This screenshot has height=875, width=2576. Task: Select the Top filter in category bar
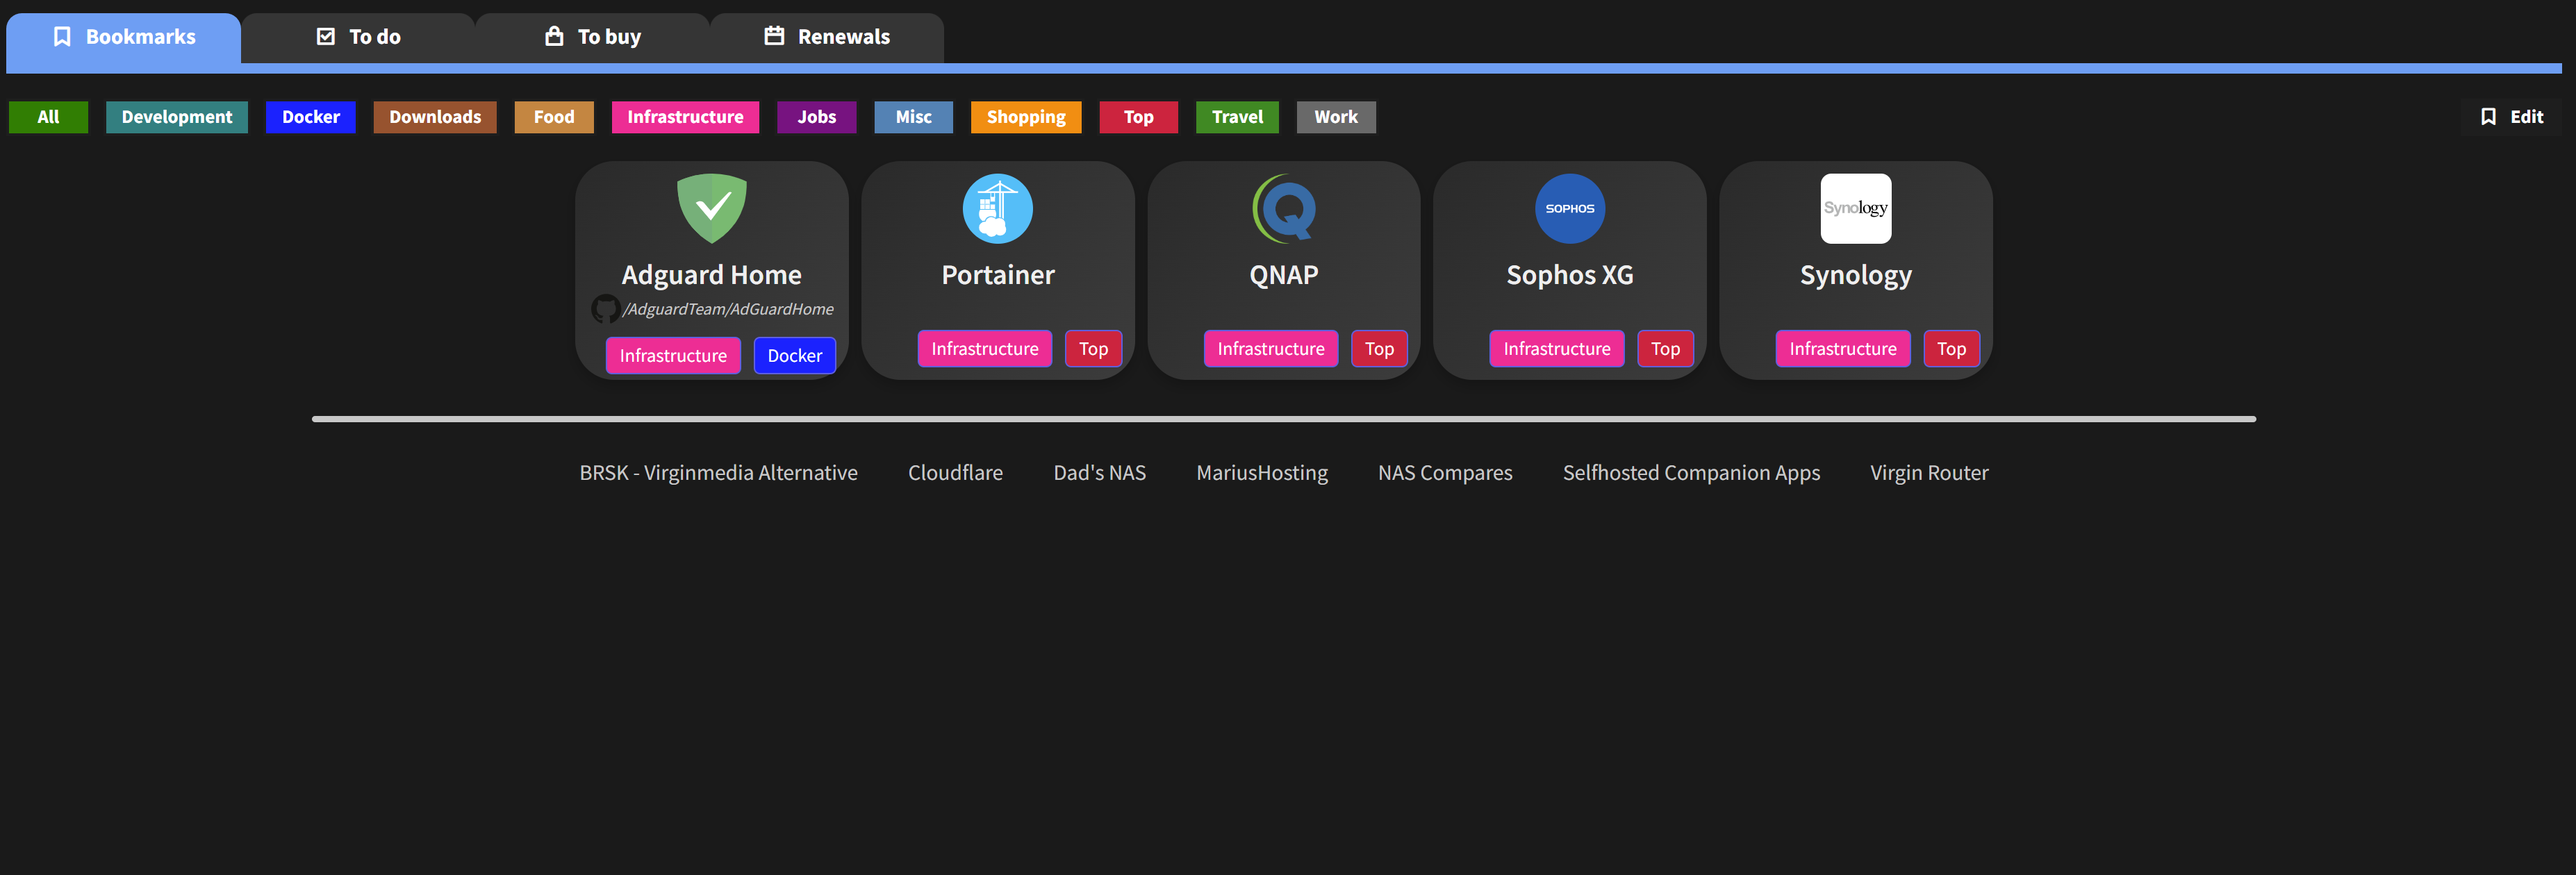[x=1139, y=117]
